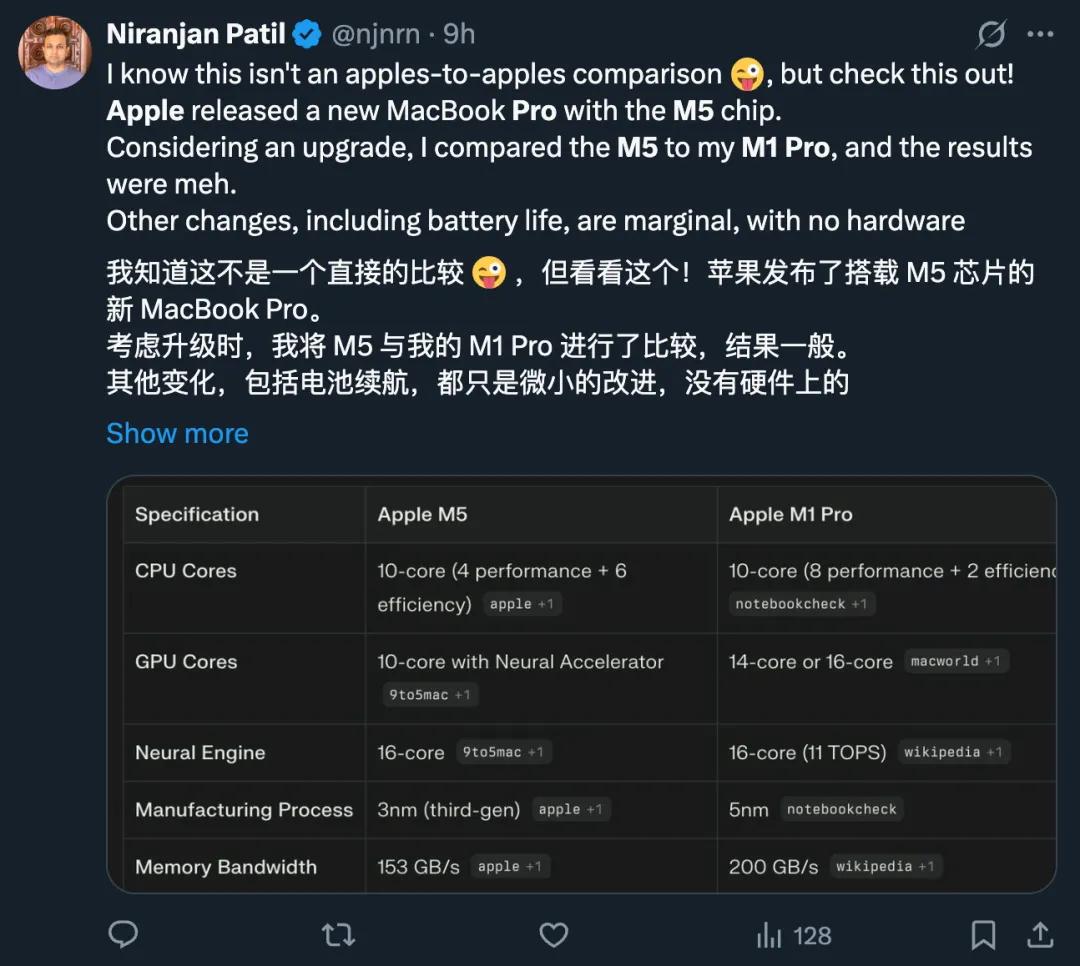Open notebookcheck source chip under M1 Pro CPU
This screenshot has width=1080, height=966.
(x=801, y=604)
